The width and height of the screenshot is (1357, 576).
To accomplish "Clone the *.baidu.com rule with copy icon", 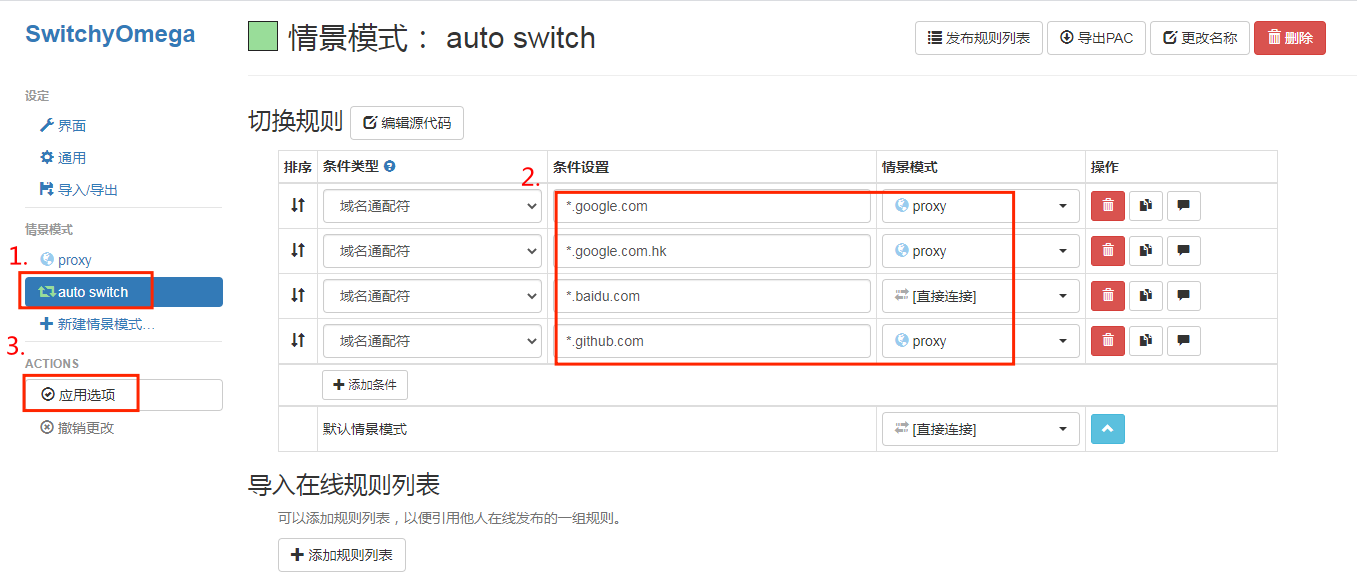I will 1146,296.
